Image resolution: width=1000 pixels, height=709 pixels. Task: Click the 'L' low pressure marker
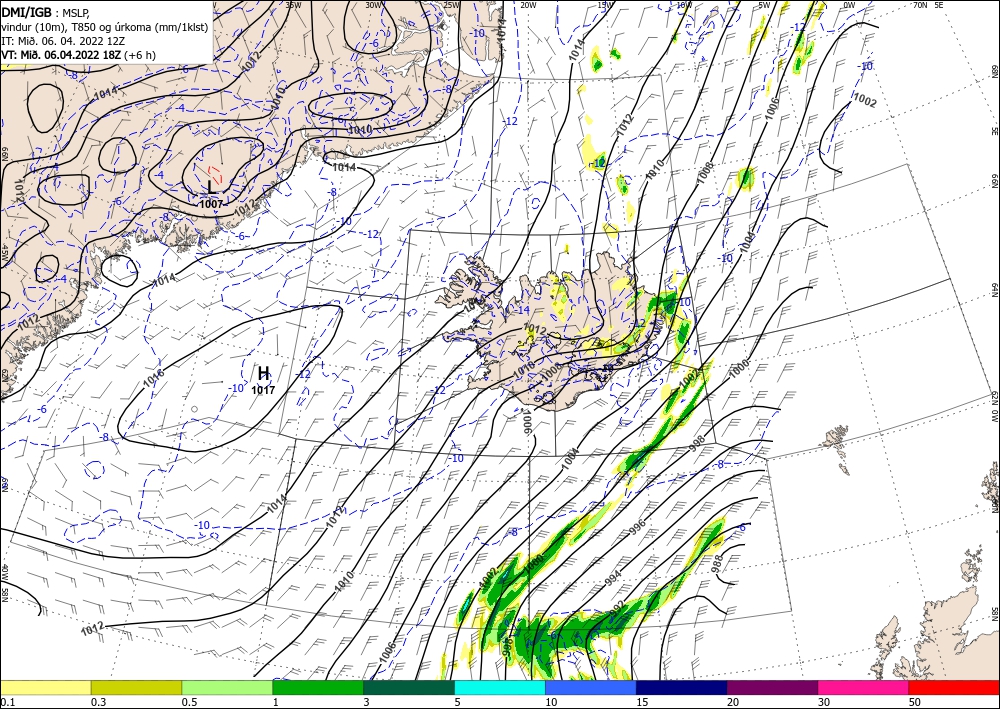point(212,187)
